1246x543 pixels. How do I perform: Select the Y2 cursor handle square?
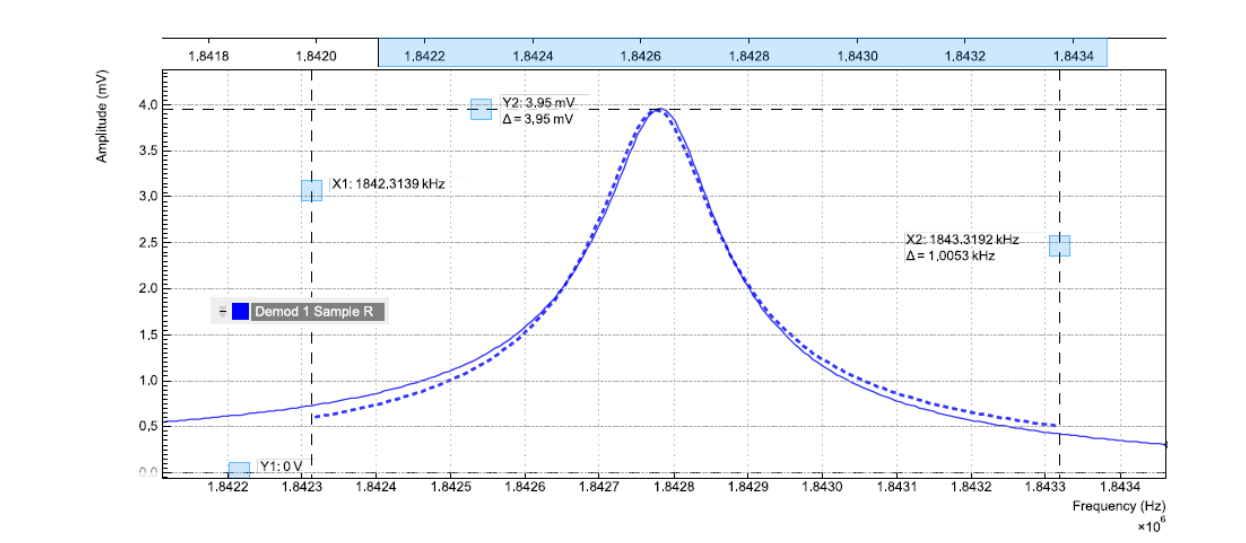[481, 109]
